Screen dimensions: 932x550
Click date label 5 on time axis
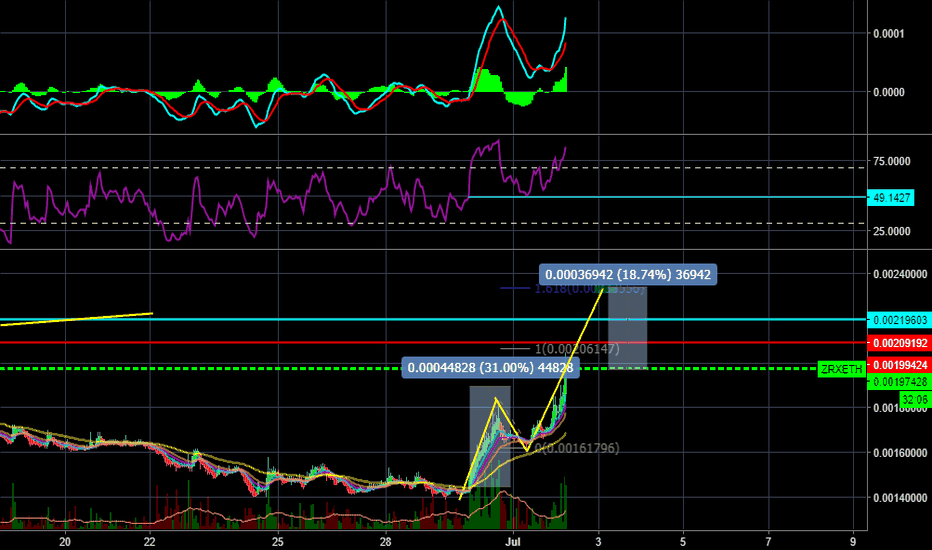coord(683,542)
